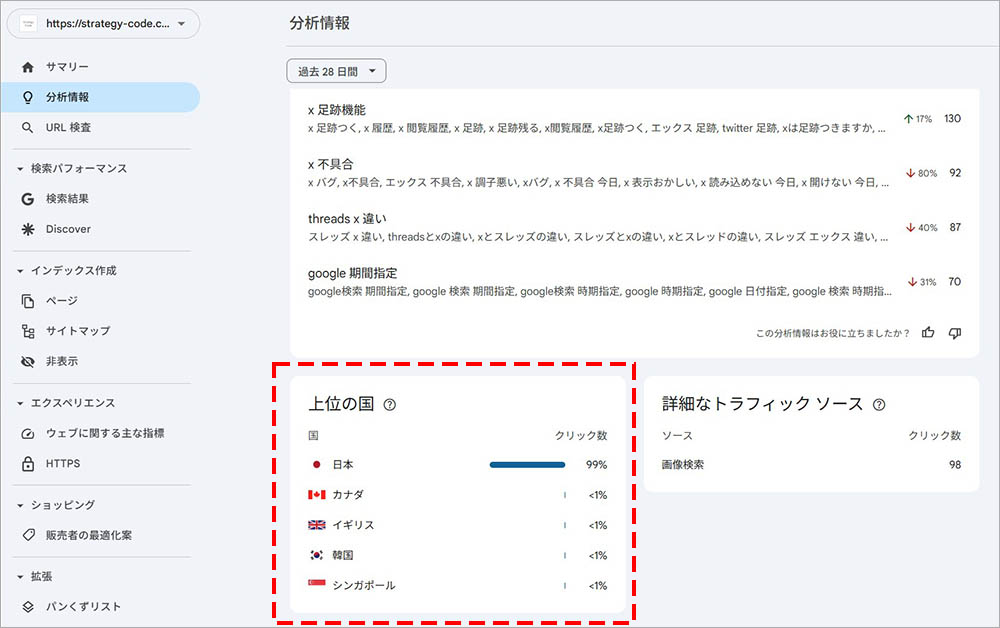Click help icon beside 詳細なトラフィック ソース
Screen dimensions: 1000x628
[x=879, y=405]
